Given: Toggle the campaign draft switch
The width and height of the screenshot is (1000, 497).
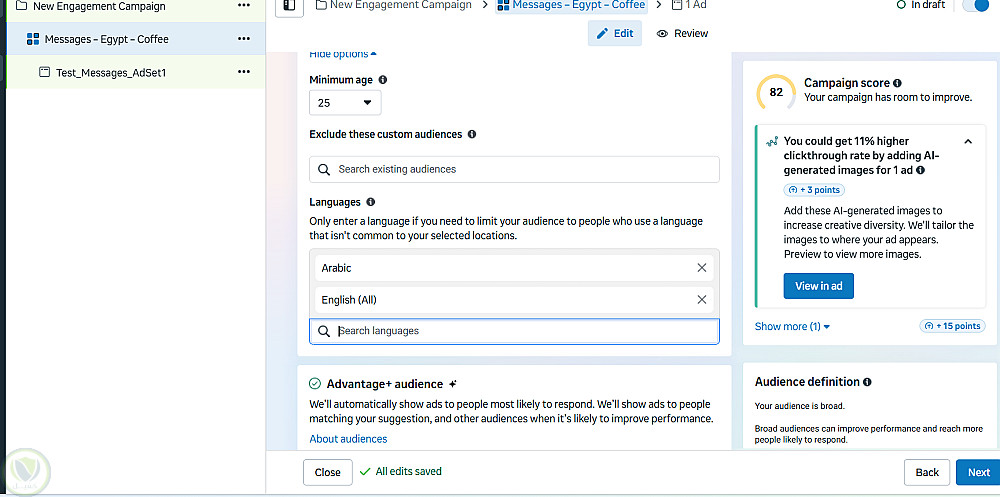Looking at the screenshot, I should point(974,6).
